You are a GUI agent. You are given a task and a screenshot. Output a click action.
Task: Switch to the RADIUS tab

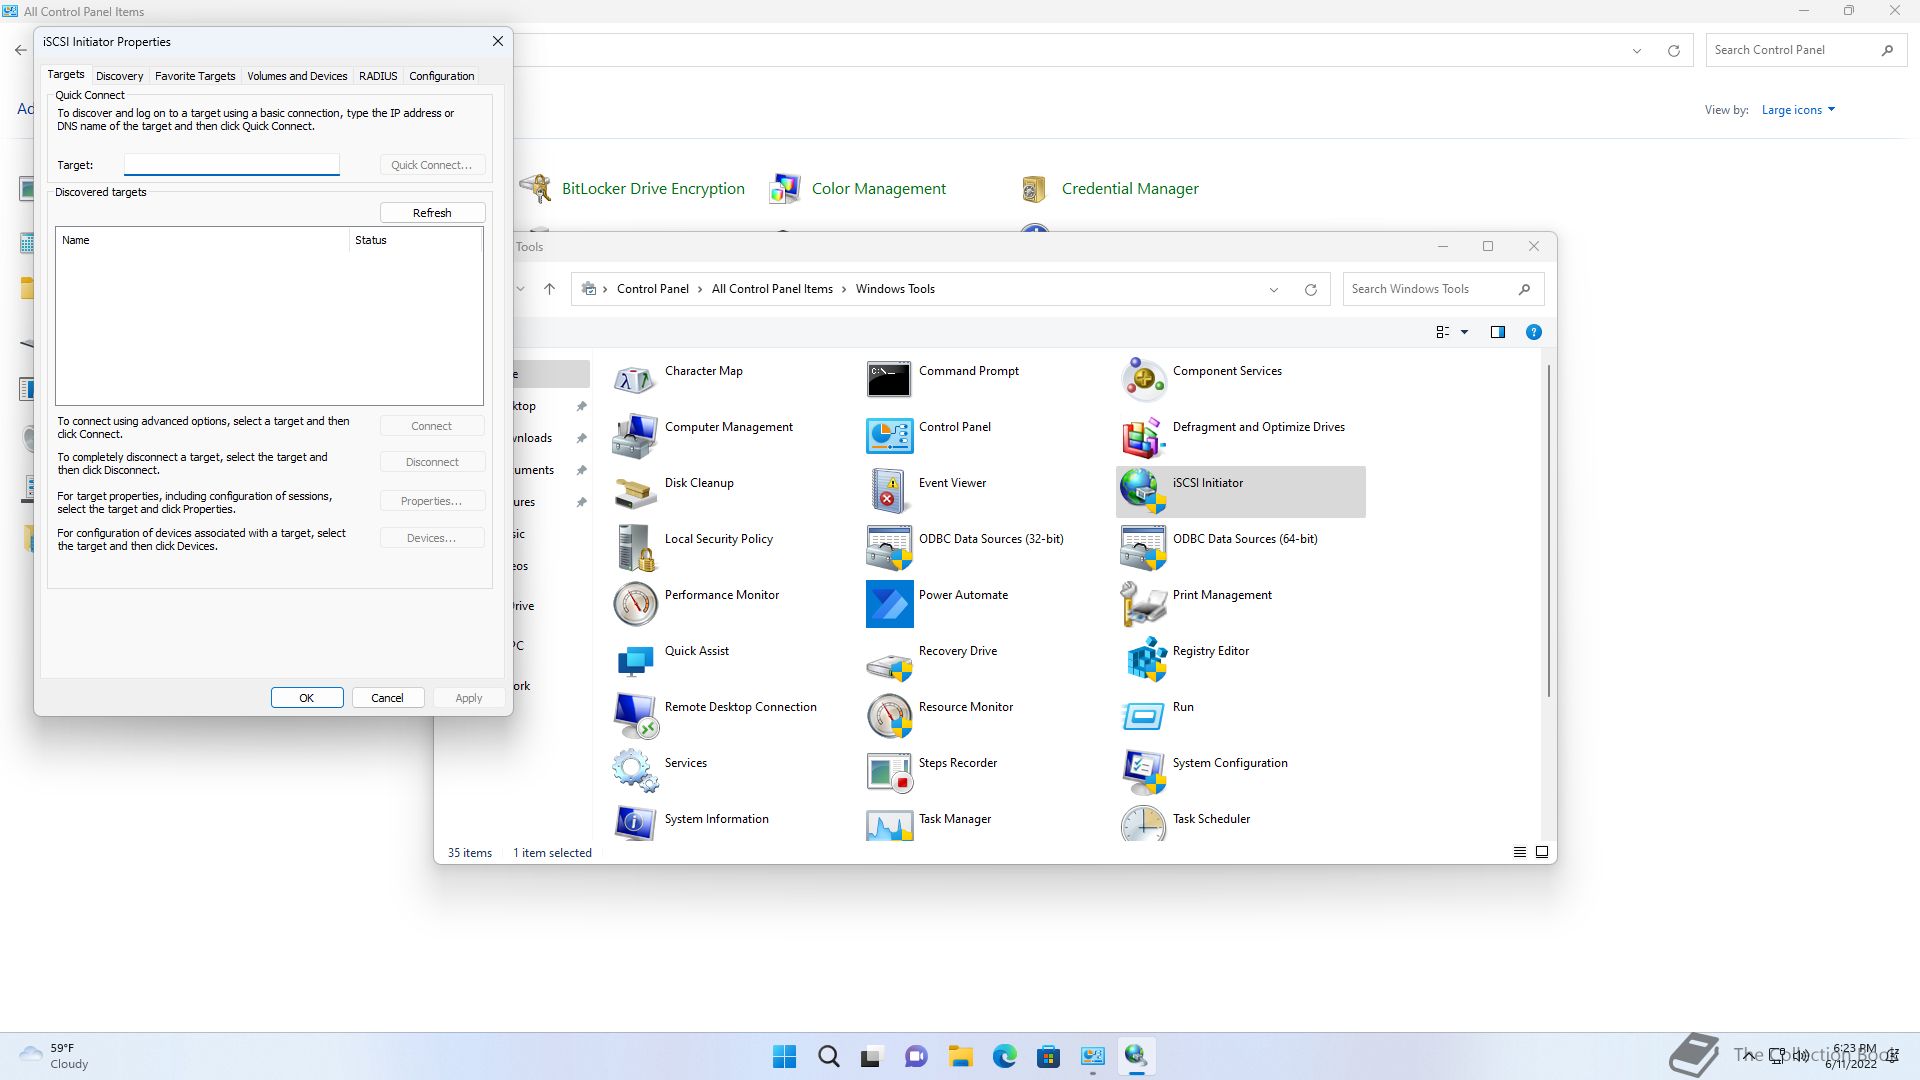378,76
